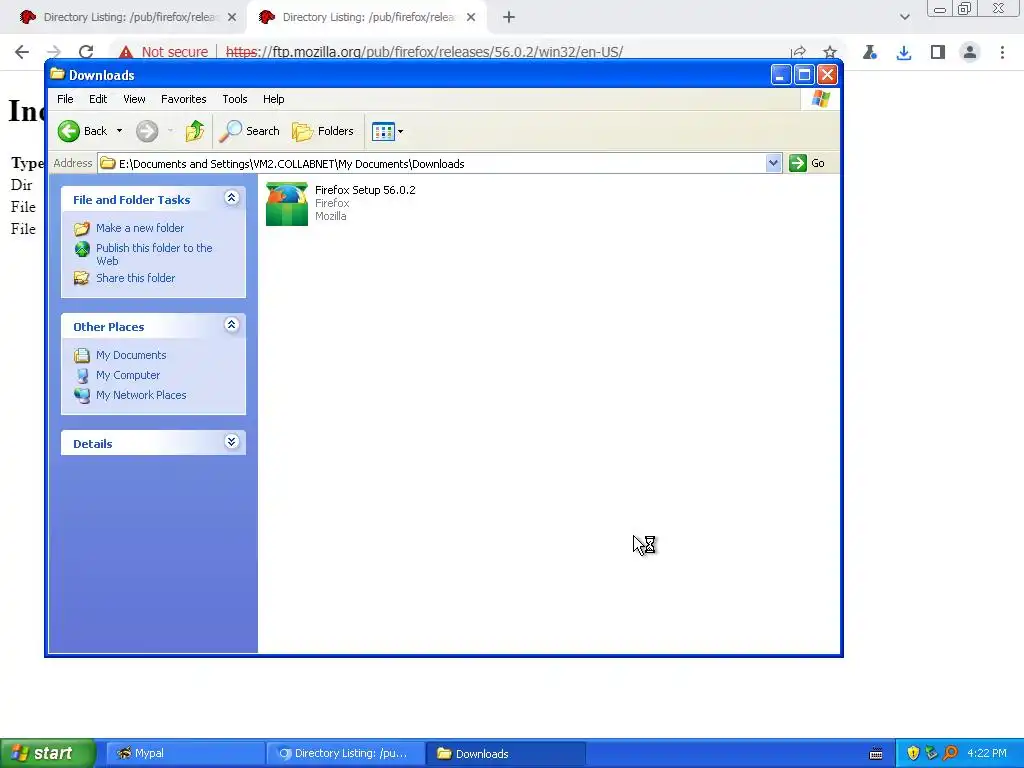Viewport: 1024px width, 768px height.
Task: Switch to the first Directory Listing browser tab
Action: pyautogui.click(x=129, y=17)
